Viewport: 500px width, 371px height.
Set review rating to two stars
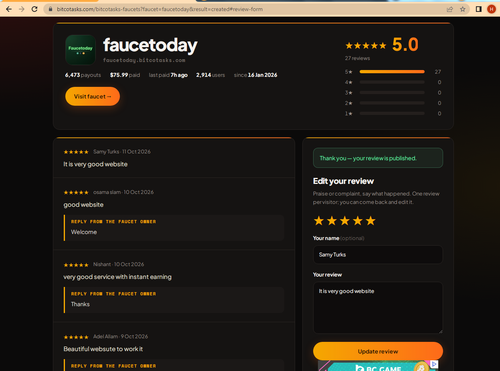tap(332, 221)
